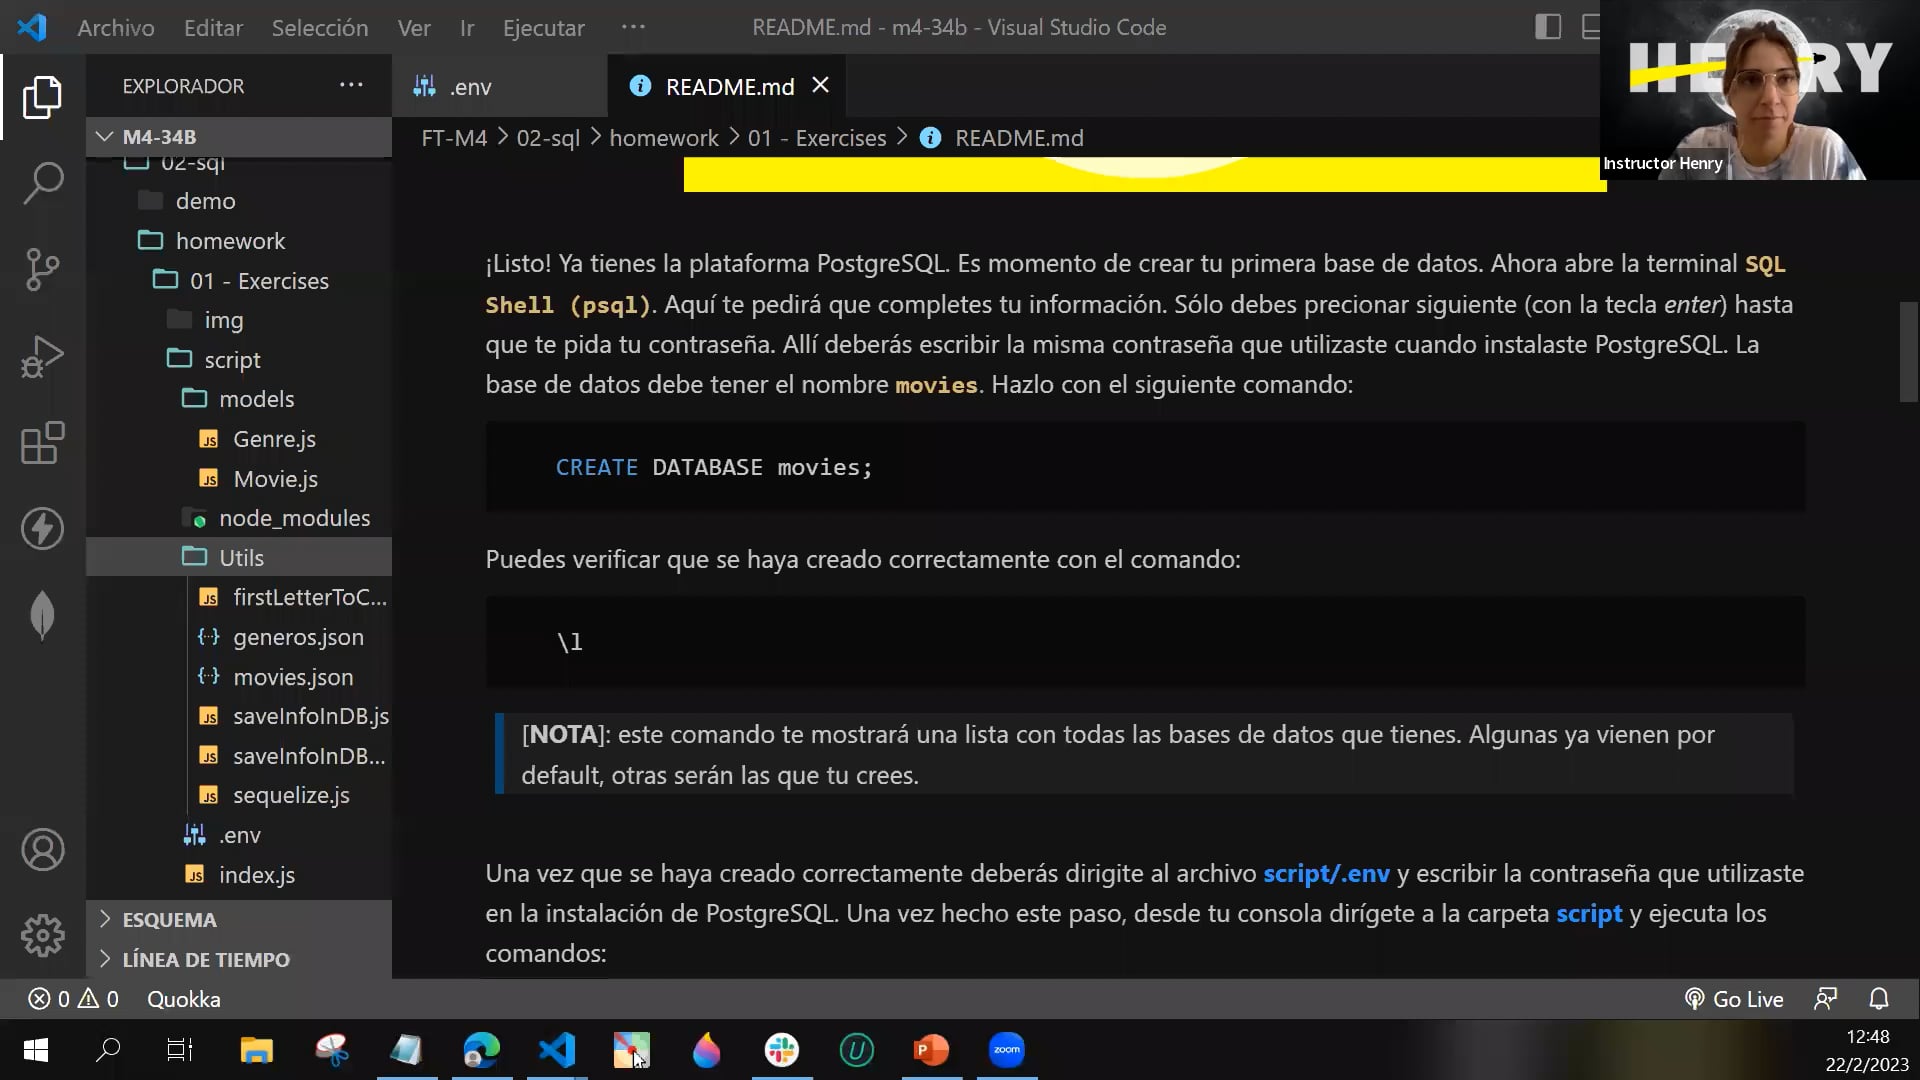Screen dimensions: 1920x1080
Task: Open Zoom from the taskbar
Action: tap(1007, 1050)
